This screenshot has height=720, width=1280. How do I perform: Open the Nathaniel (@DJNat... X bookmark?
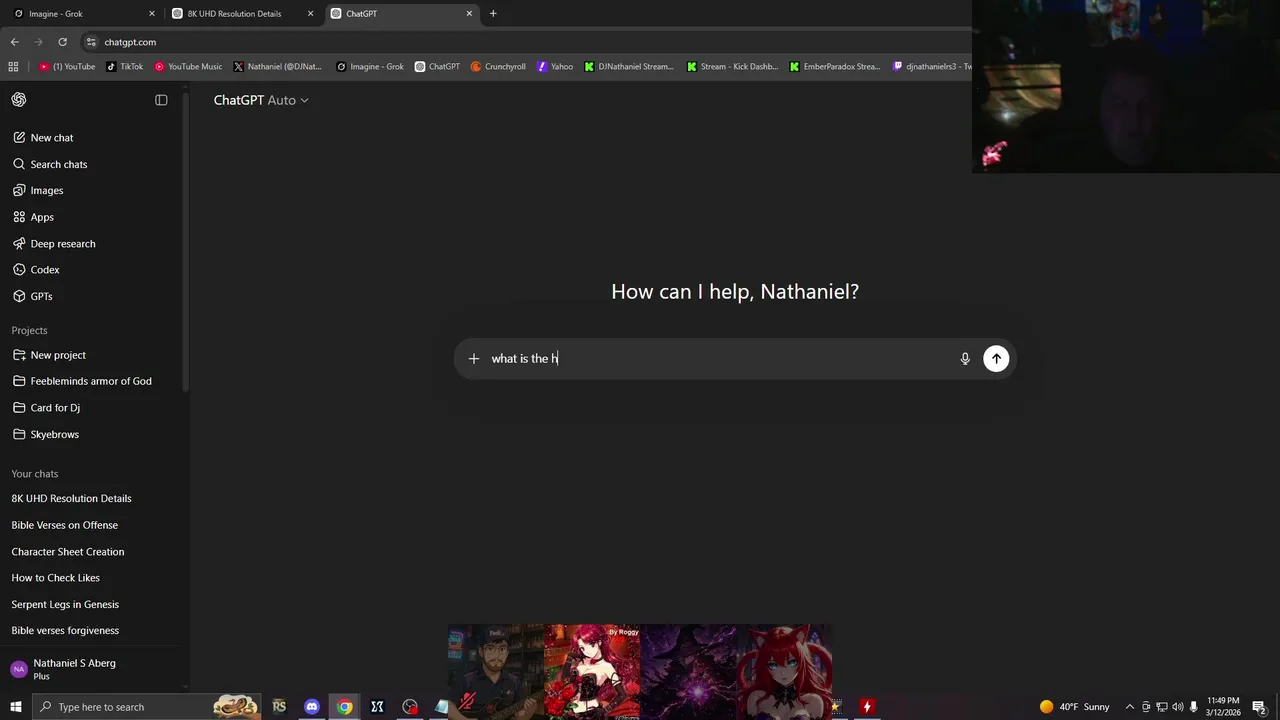click(278, 67)
